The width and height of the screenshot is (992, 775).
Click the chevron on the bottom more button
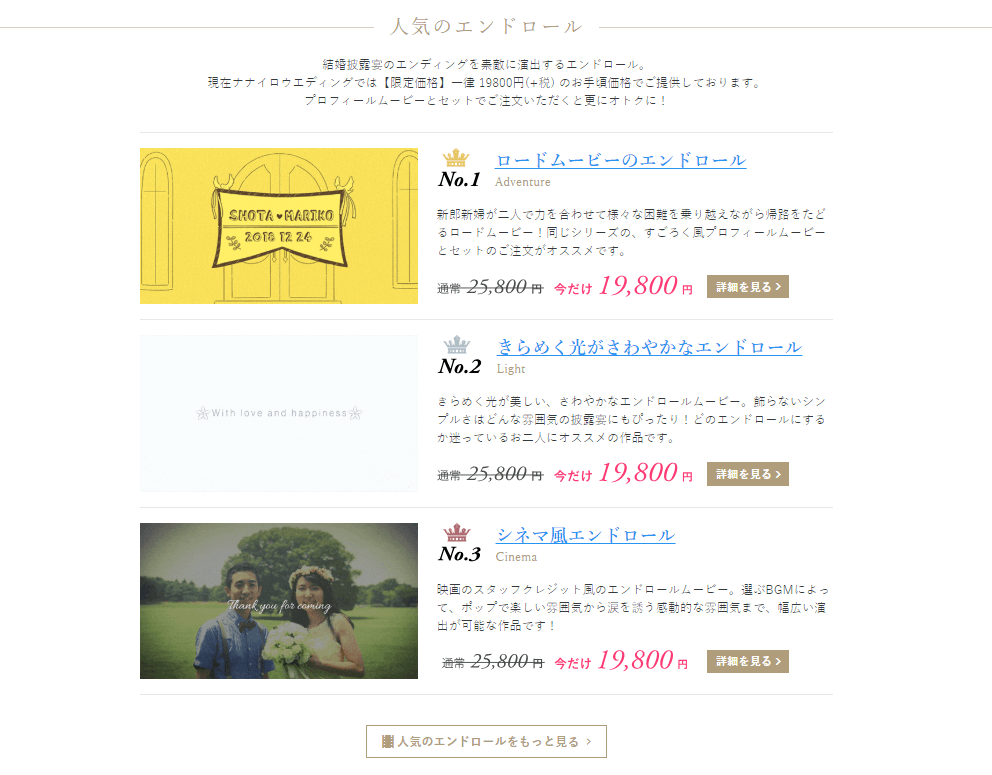(589, 741)
